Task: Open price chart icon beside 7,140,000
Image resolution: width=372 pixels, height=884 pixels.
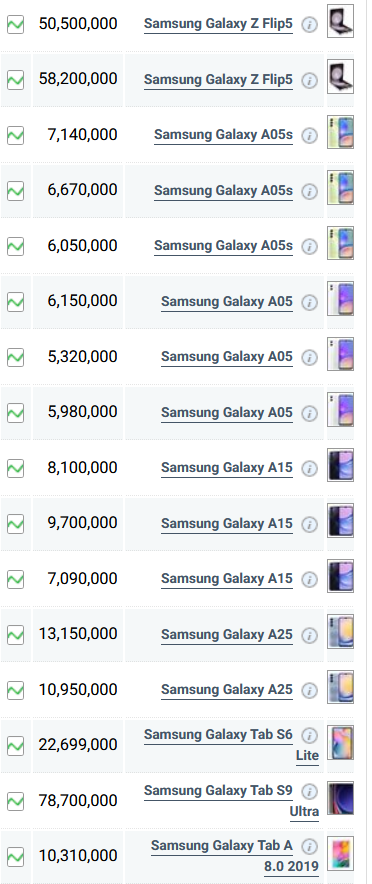Action: coord(15,135)
